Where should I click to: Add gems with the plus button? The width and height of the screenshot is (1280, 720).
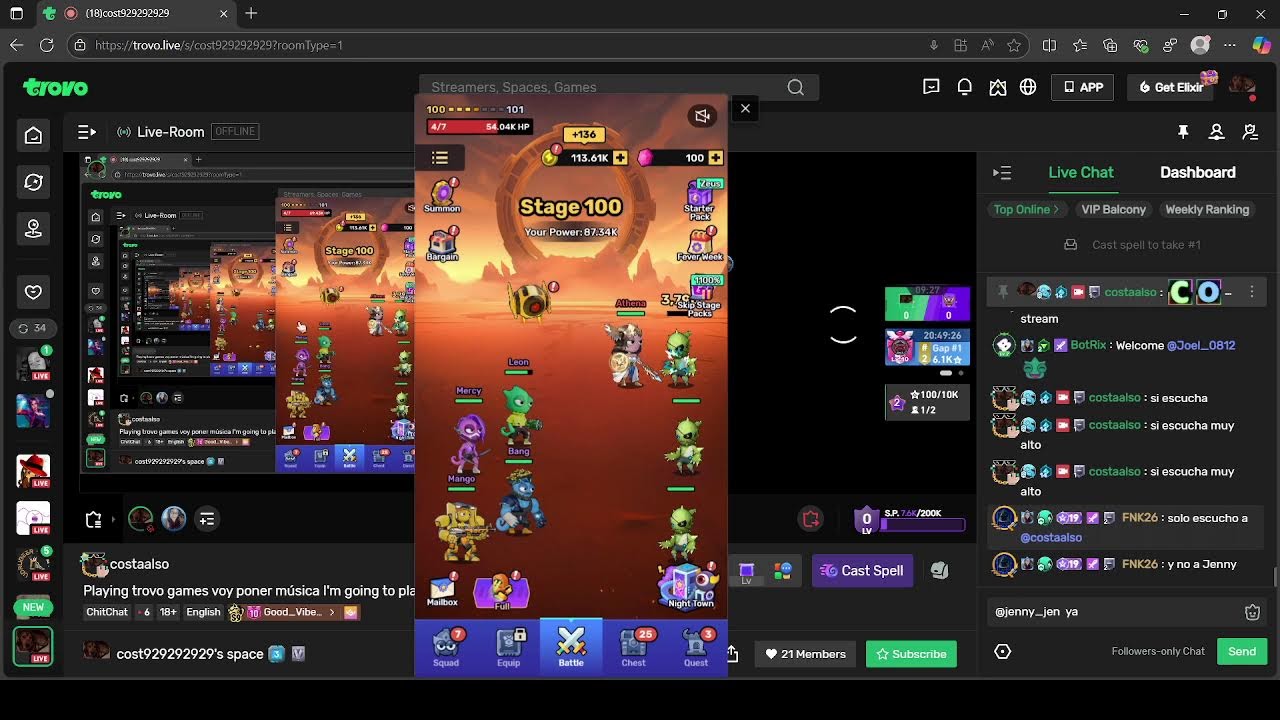(716, 158)
